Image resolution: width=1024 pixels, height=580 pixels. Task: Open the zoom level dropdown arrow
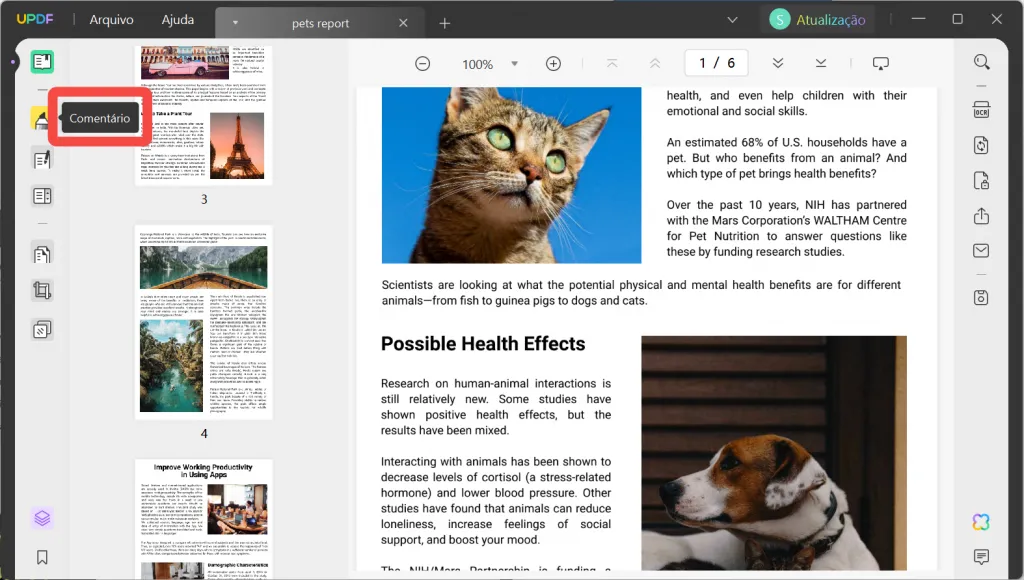515,64
